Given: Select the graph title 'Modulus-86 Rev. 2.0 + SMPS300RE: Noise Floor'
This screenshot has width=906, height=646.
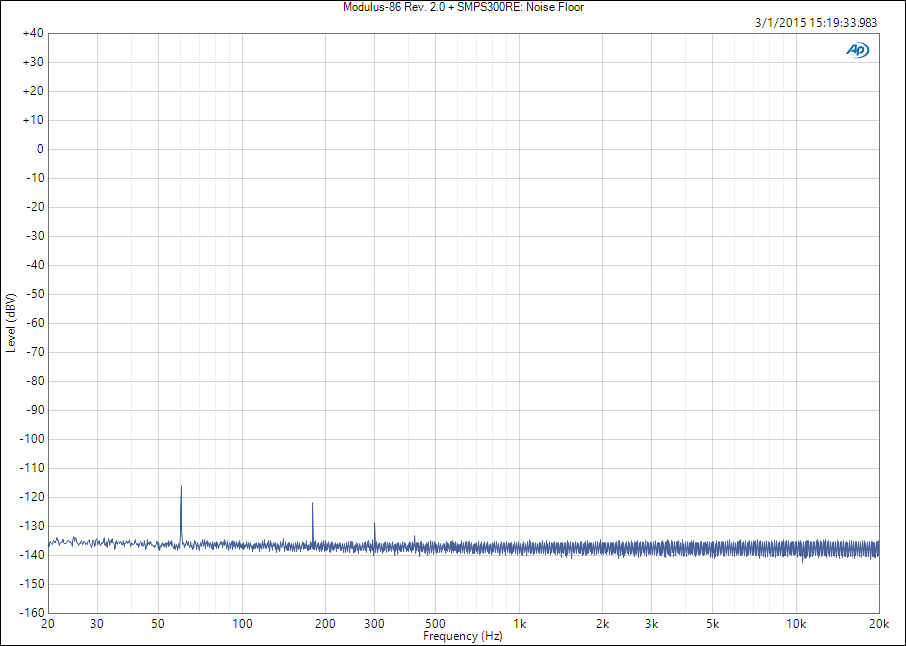Looking at the screenshot, I should tap(463, 7).
